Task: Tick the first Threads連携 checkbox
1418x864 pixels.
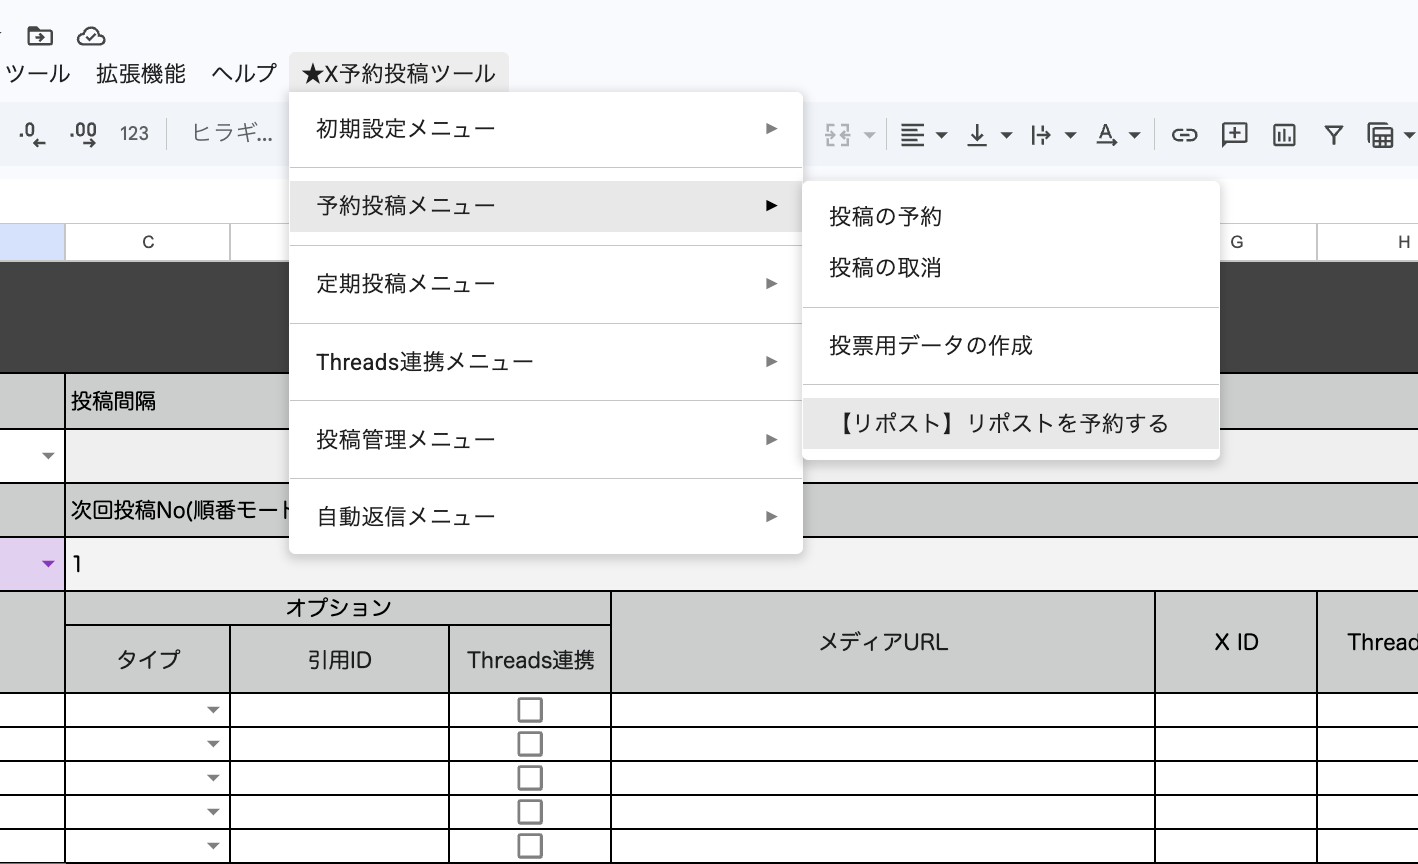Action: pyautogui.click(x=530, y=710)
